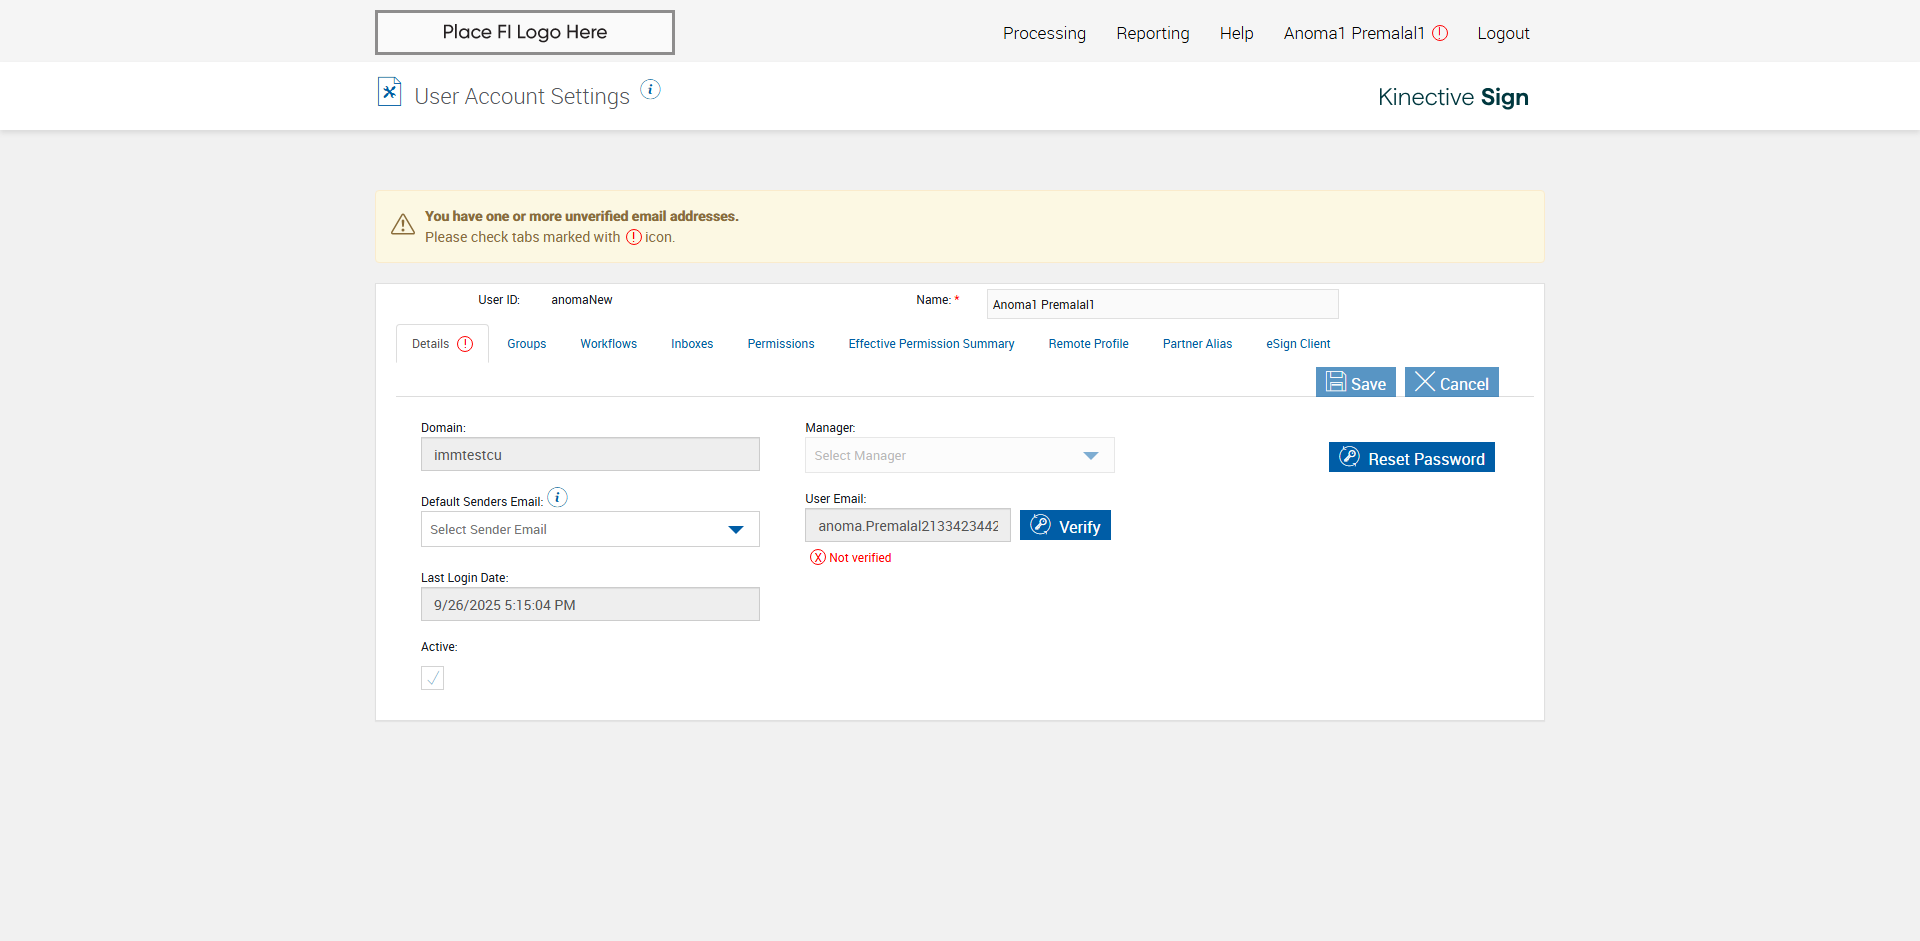Image resolution: width=1920 pixels, height=941 pixels.
Task: Click the Last Login Date field
Action: tap(590, 604)
